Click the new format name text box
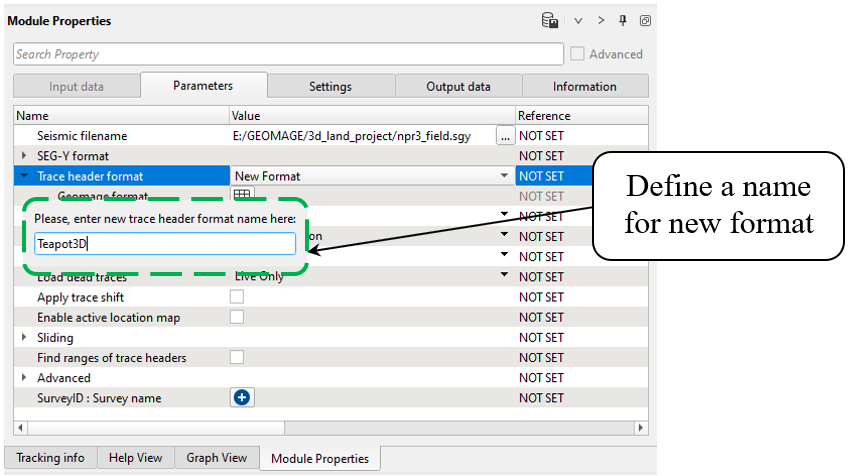848x476 pixels. pos(165,243)
